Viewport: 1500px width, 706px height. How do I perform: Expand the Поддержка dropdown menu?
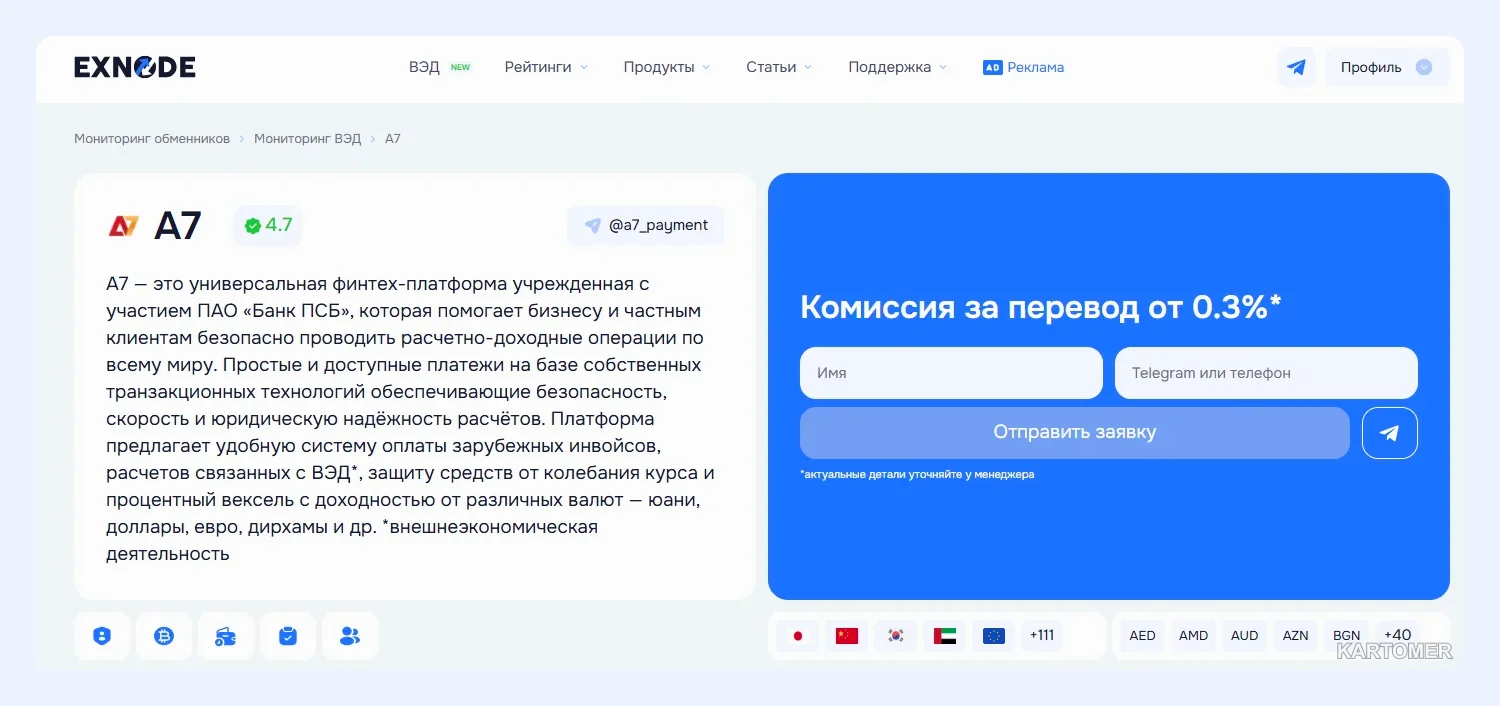(x=898, y=67)
